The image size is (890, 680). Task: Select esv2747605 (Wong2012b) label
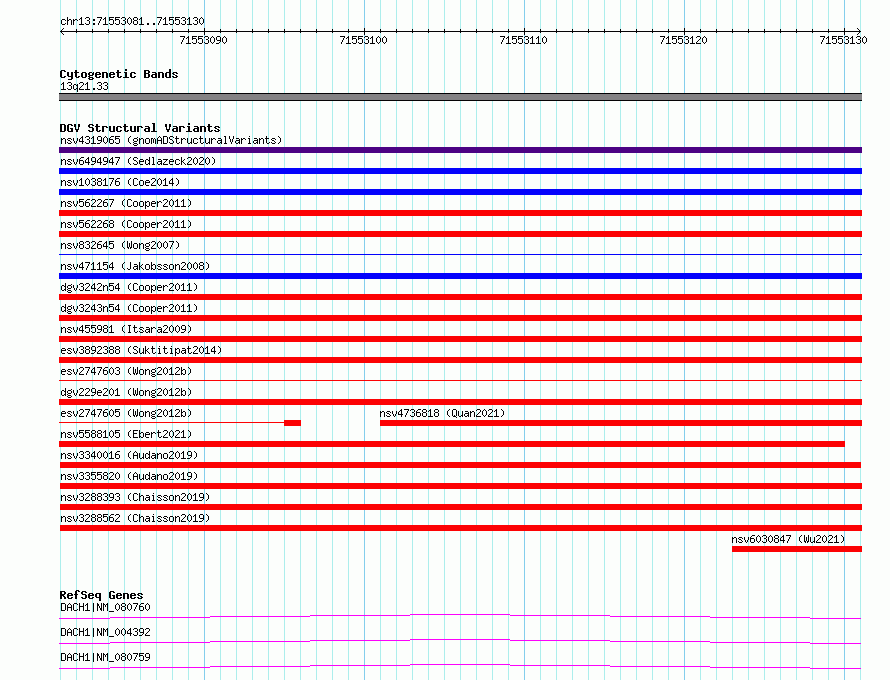126,413
